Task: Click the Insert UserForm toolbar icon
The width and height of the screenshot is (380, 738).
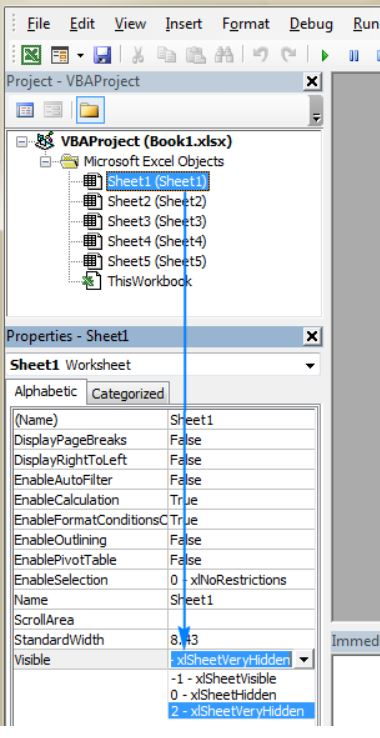Action: [60, 55]
